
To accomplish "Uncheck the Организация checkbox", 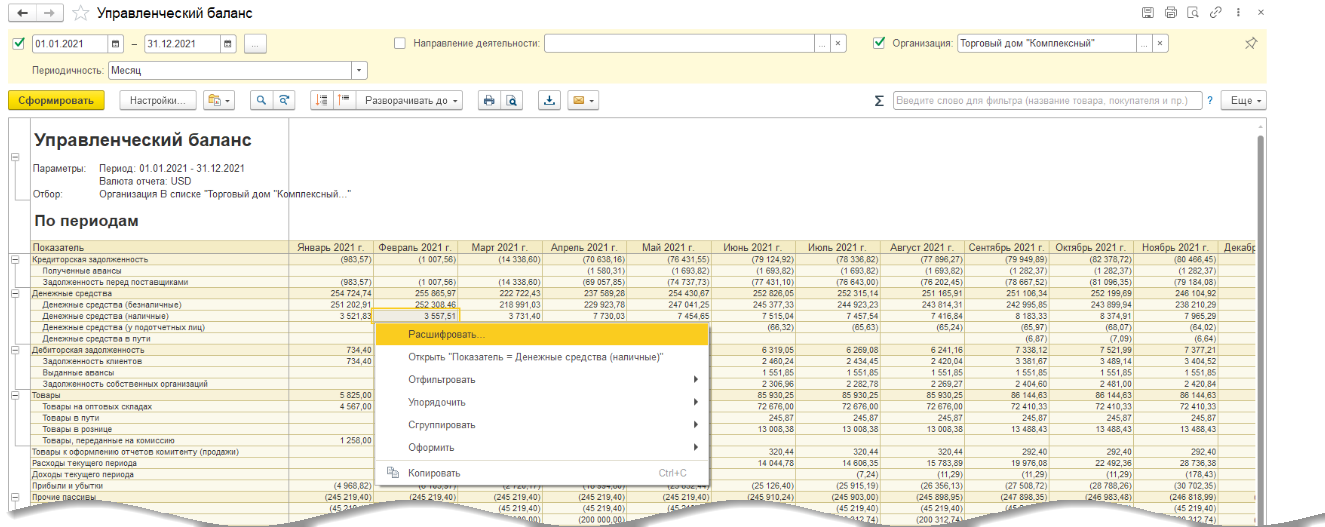I will coord(879,44).
